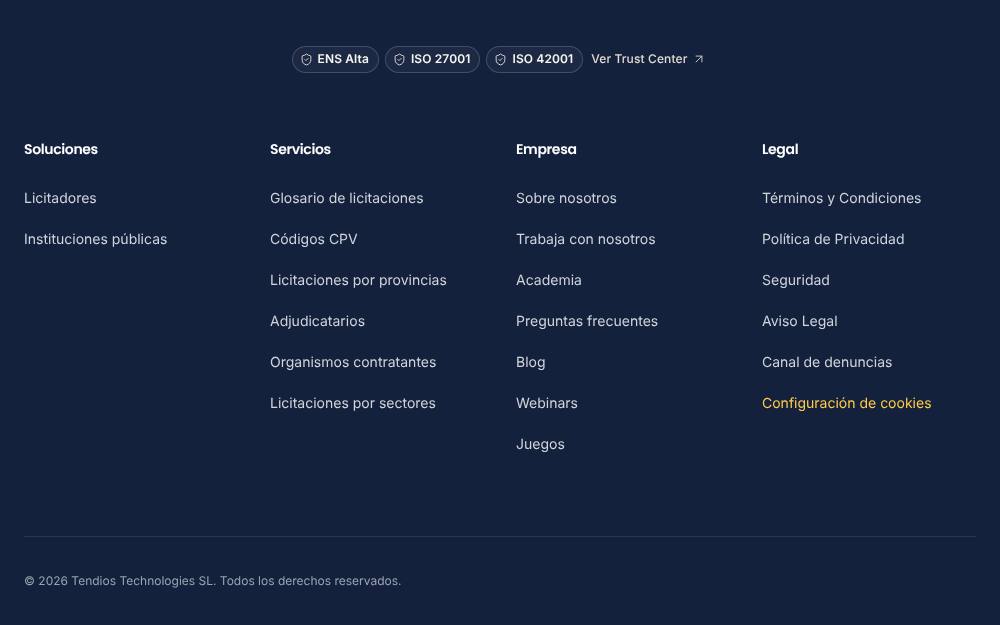Screen dimensions: 1000x625
Task: Go to Juegos
Action: click(540, 445)
